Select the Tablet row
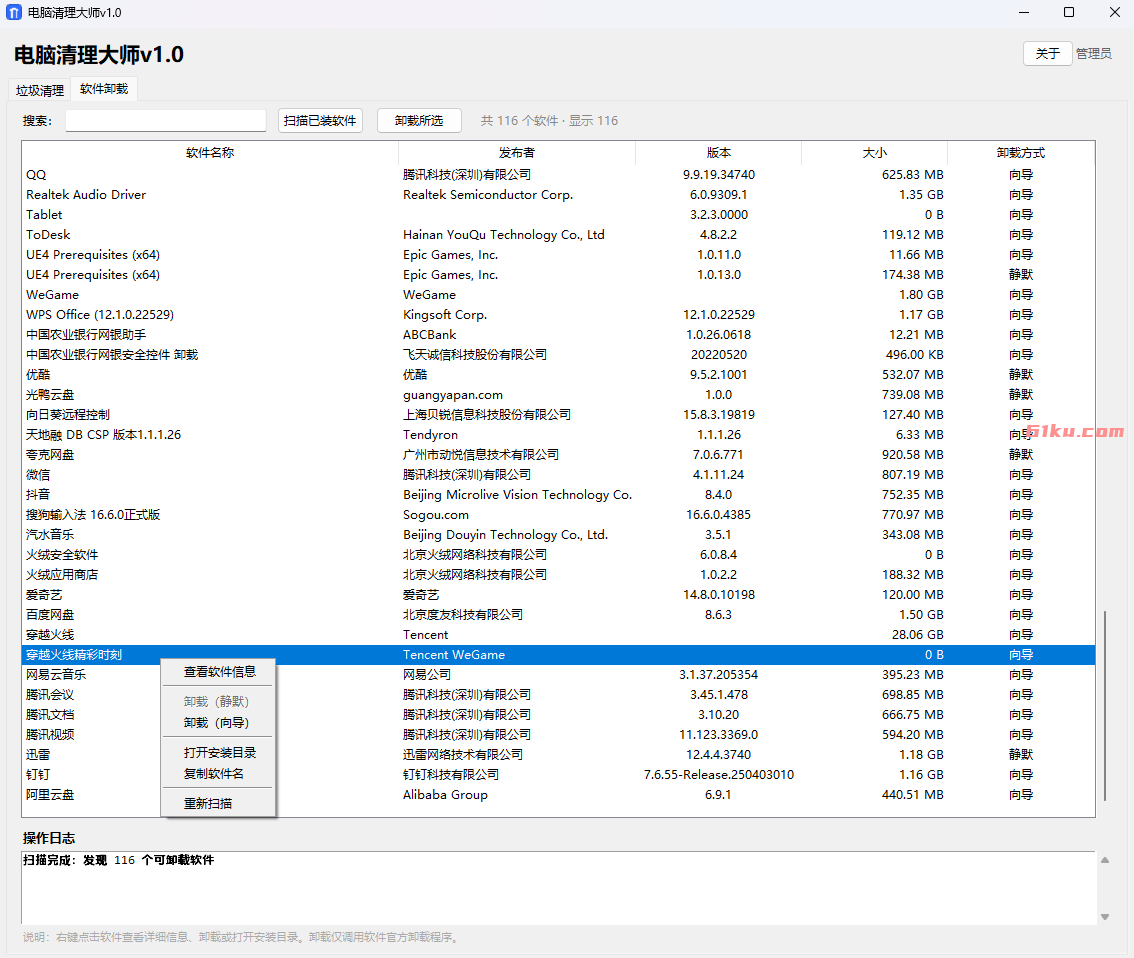The image size is (1134, 958). tap(558, 215)
